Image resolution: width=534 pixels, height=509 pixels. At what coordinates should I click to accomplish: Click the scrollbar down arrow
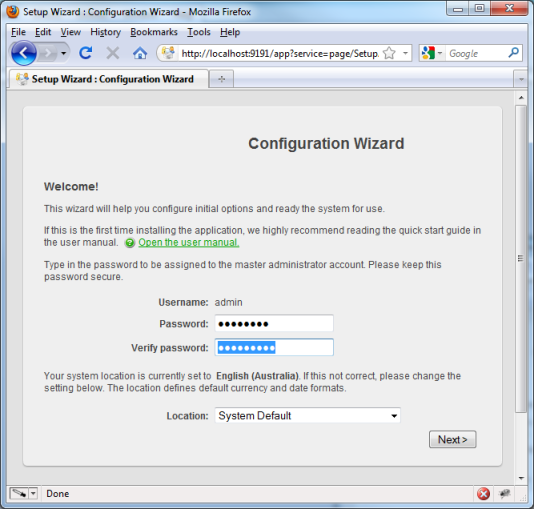pos(521,478)
